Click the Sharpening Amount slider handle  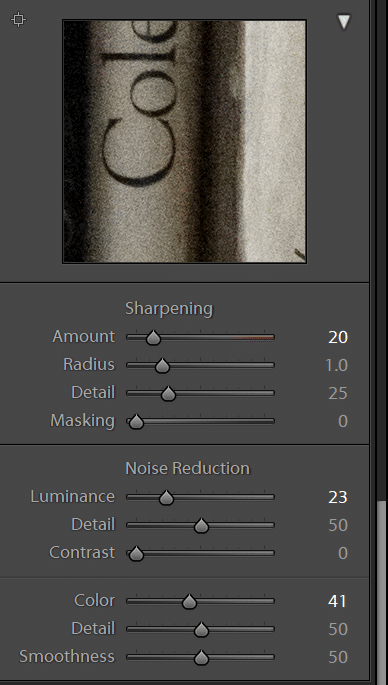click(x=153, y=338)
